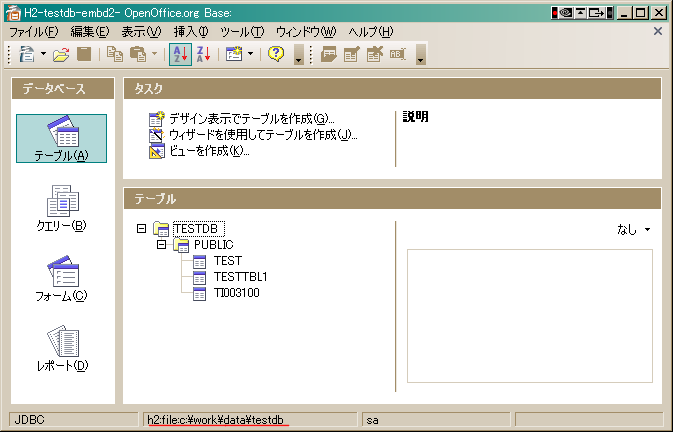This screenshot has width=673, height=432.
Task: Click the JDBC status bar field
Action: click(x=73, y=420)
